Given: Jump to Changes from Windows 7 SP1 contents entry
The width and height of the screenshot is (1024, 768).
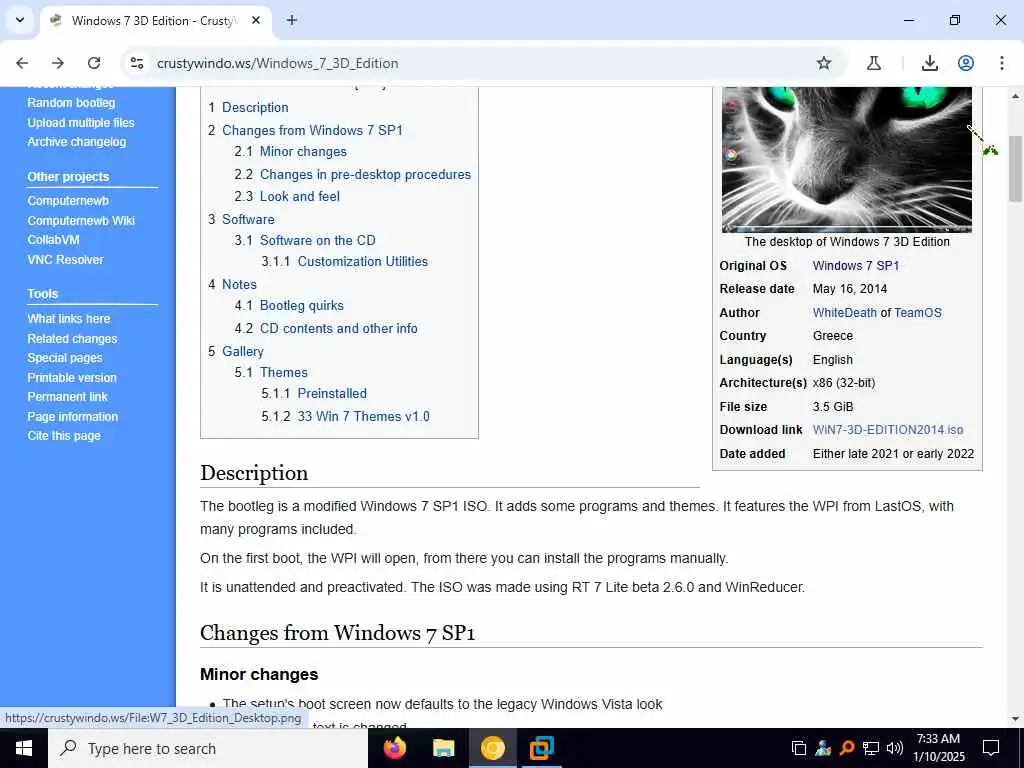Looking at the screenshot, I should 306,130.
